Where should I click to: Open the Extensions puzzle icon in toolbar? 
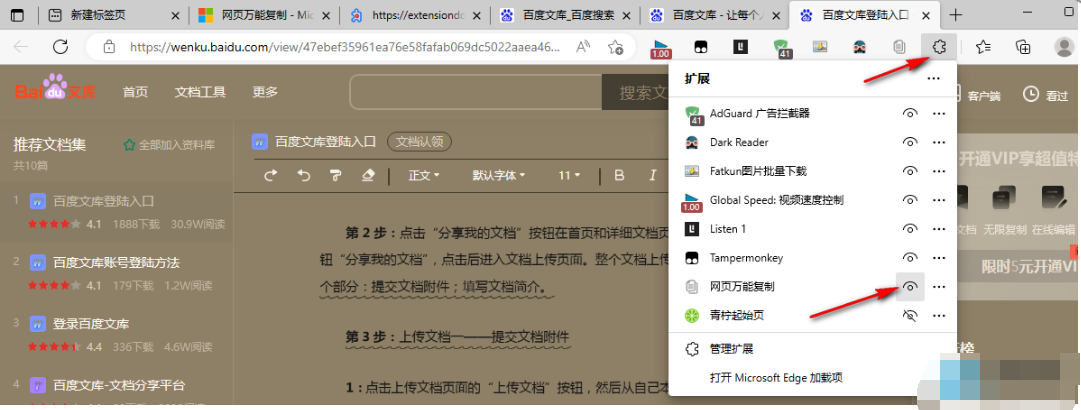[938, 47]
